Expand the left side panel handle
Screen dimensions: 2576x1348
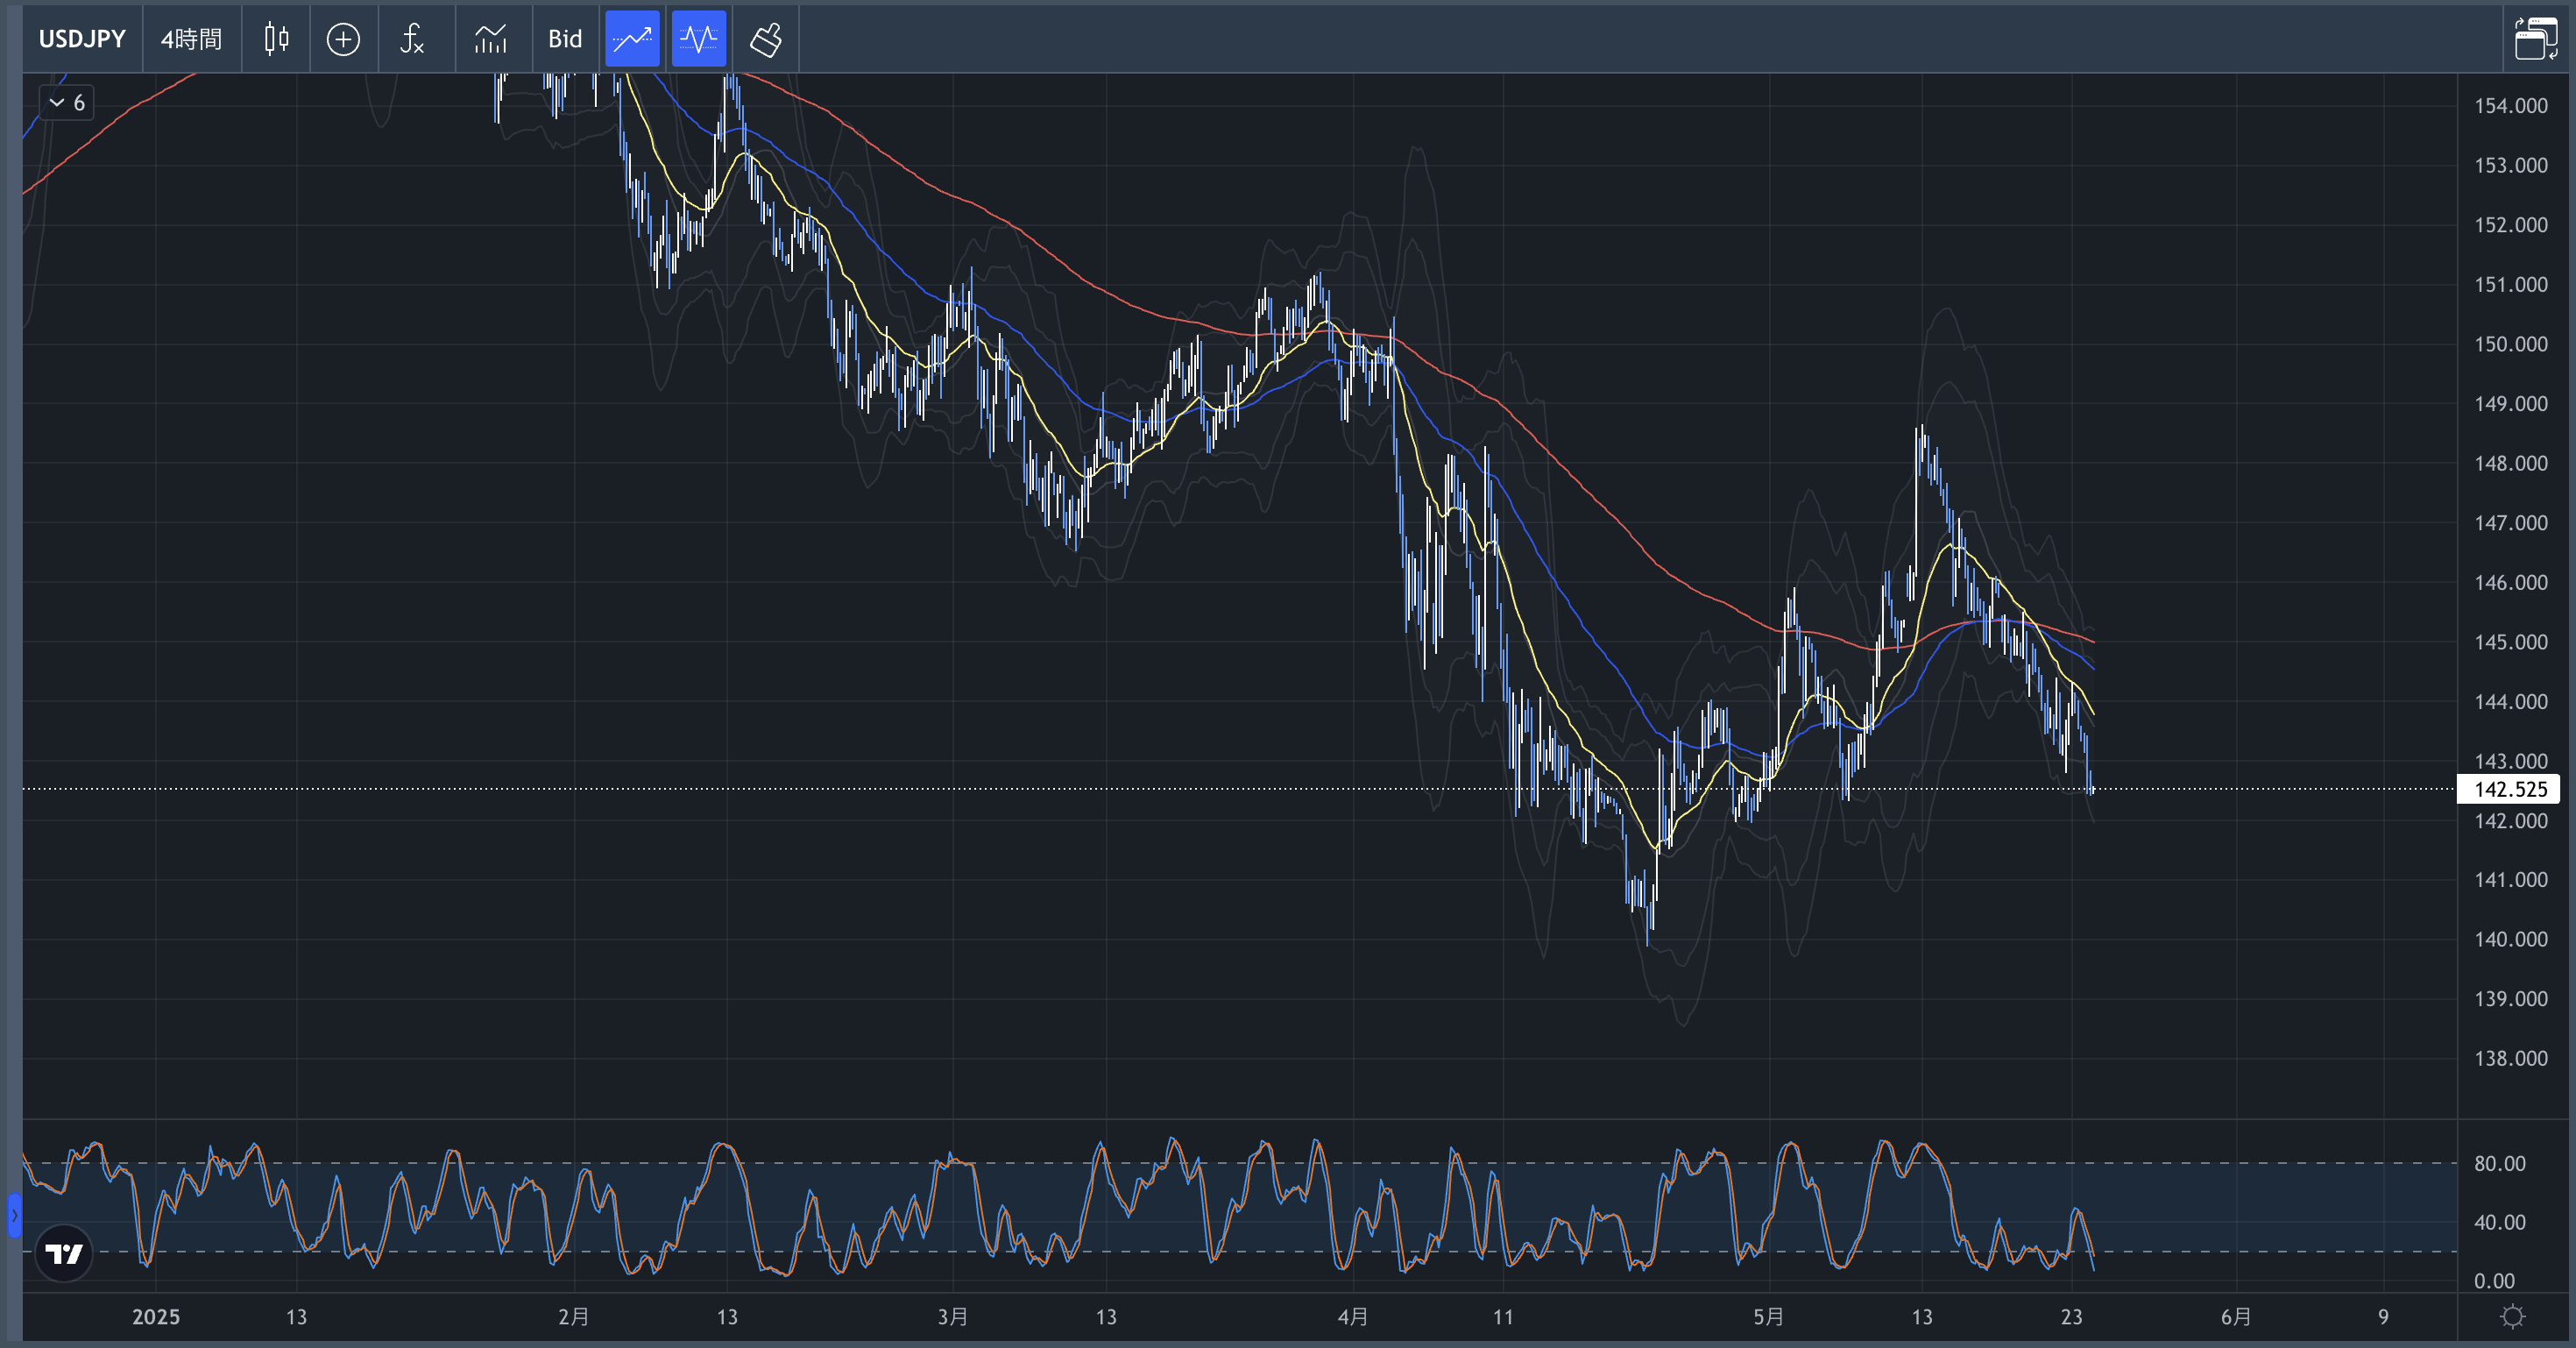click(x=14, y=1215)
